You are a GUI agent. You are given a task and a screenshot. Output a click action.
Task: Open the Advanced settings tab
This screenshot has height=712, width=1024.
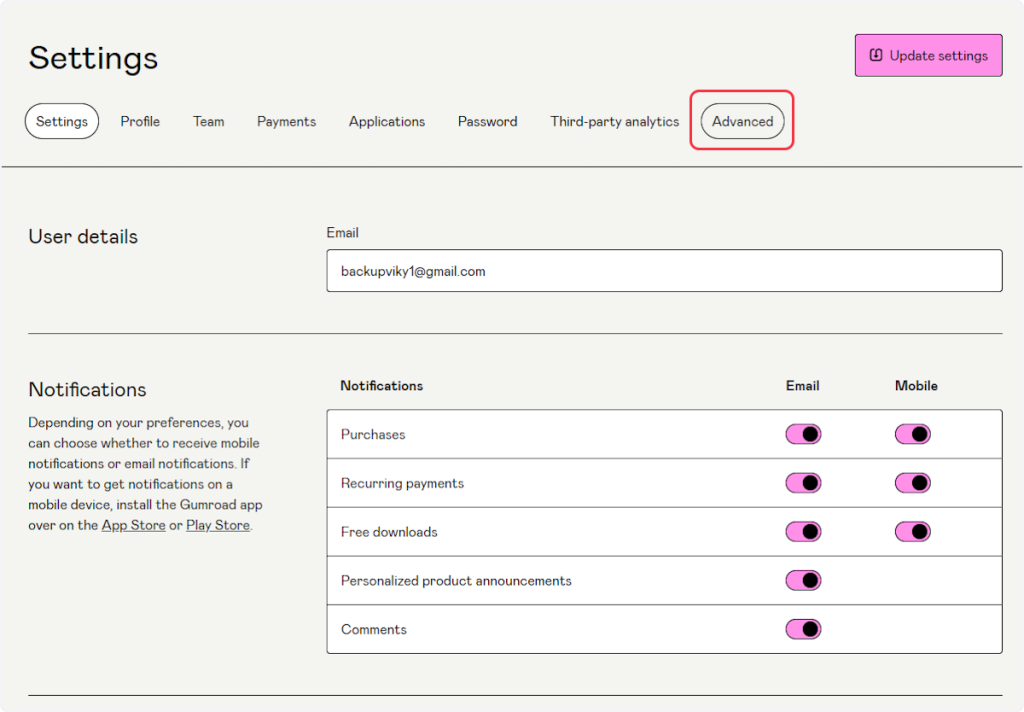tap(742, 121)
